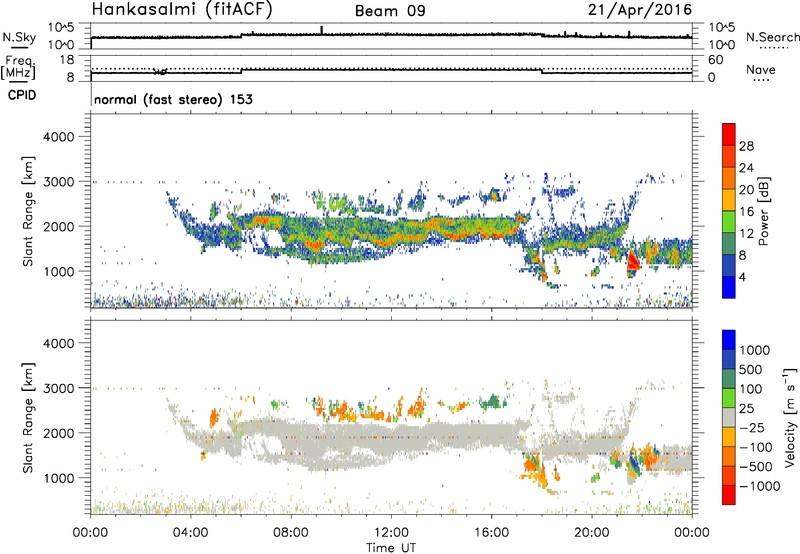Click the power panel Slant Range [km] label
800x554 pixels.
click(x=29, y=211)
